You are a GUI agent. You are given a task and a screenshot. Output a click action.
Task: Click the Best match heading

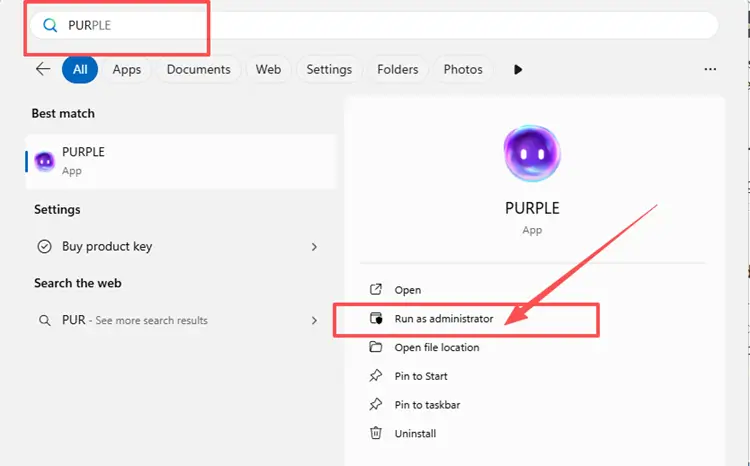click(63, 113)
